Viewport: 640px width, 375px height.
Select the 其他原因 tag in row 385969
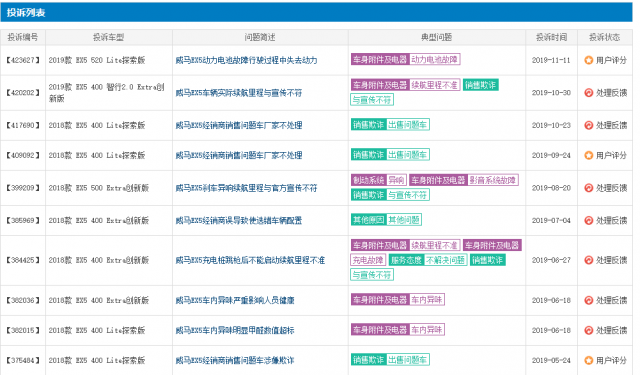(369, 220)
